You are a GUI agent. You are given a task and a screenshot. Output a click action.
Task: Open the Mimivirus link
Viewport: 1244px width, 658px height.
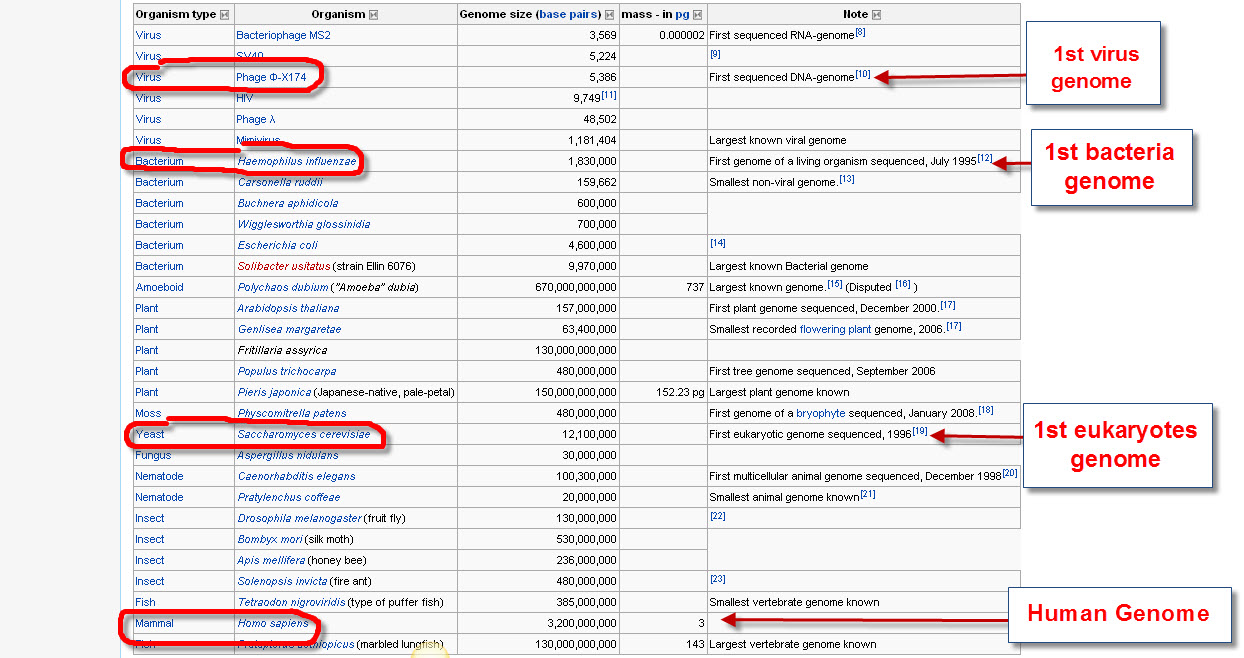click(258, 140)
